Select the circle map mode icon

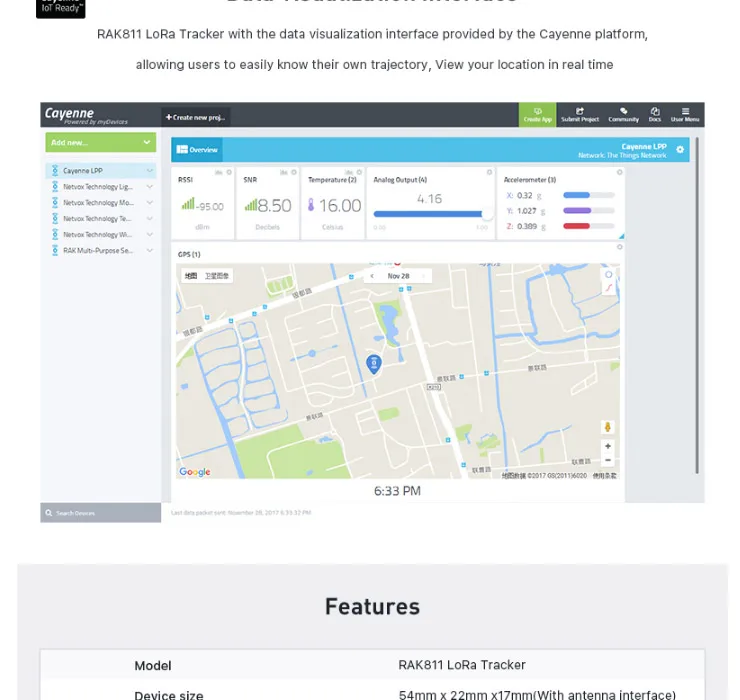(x=609, y=275)
